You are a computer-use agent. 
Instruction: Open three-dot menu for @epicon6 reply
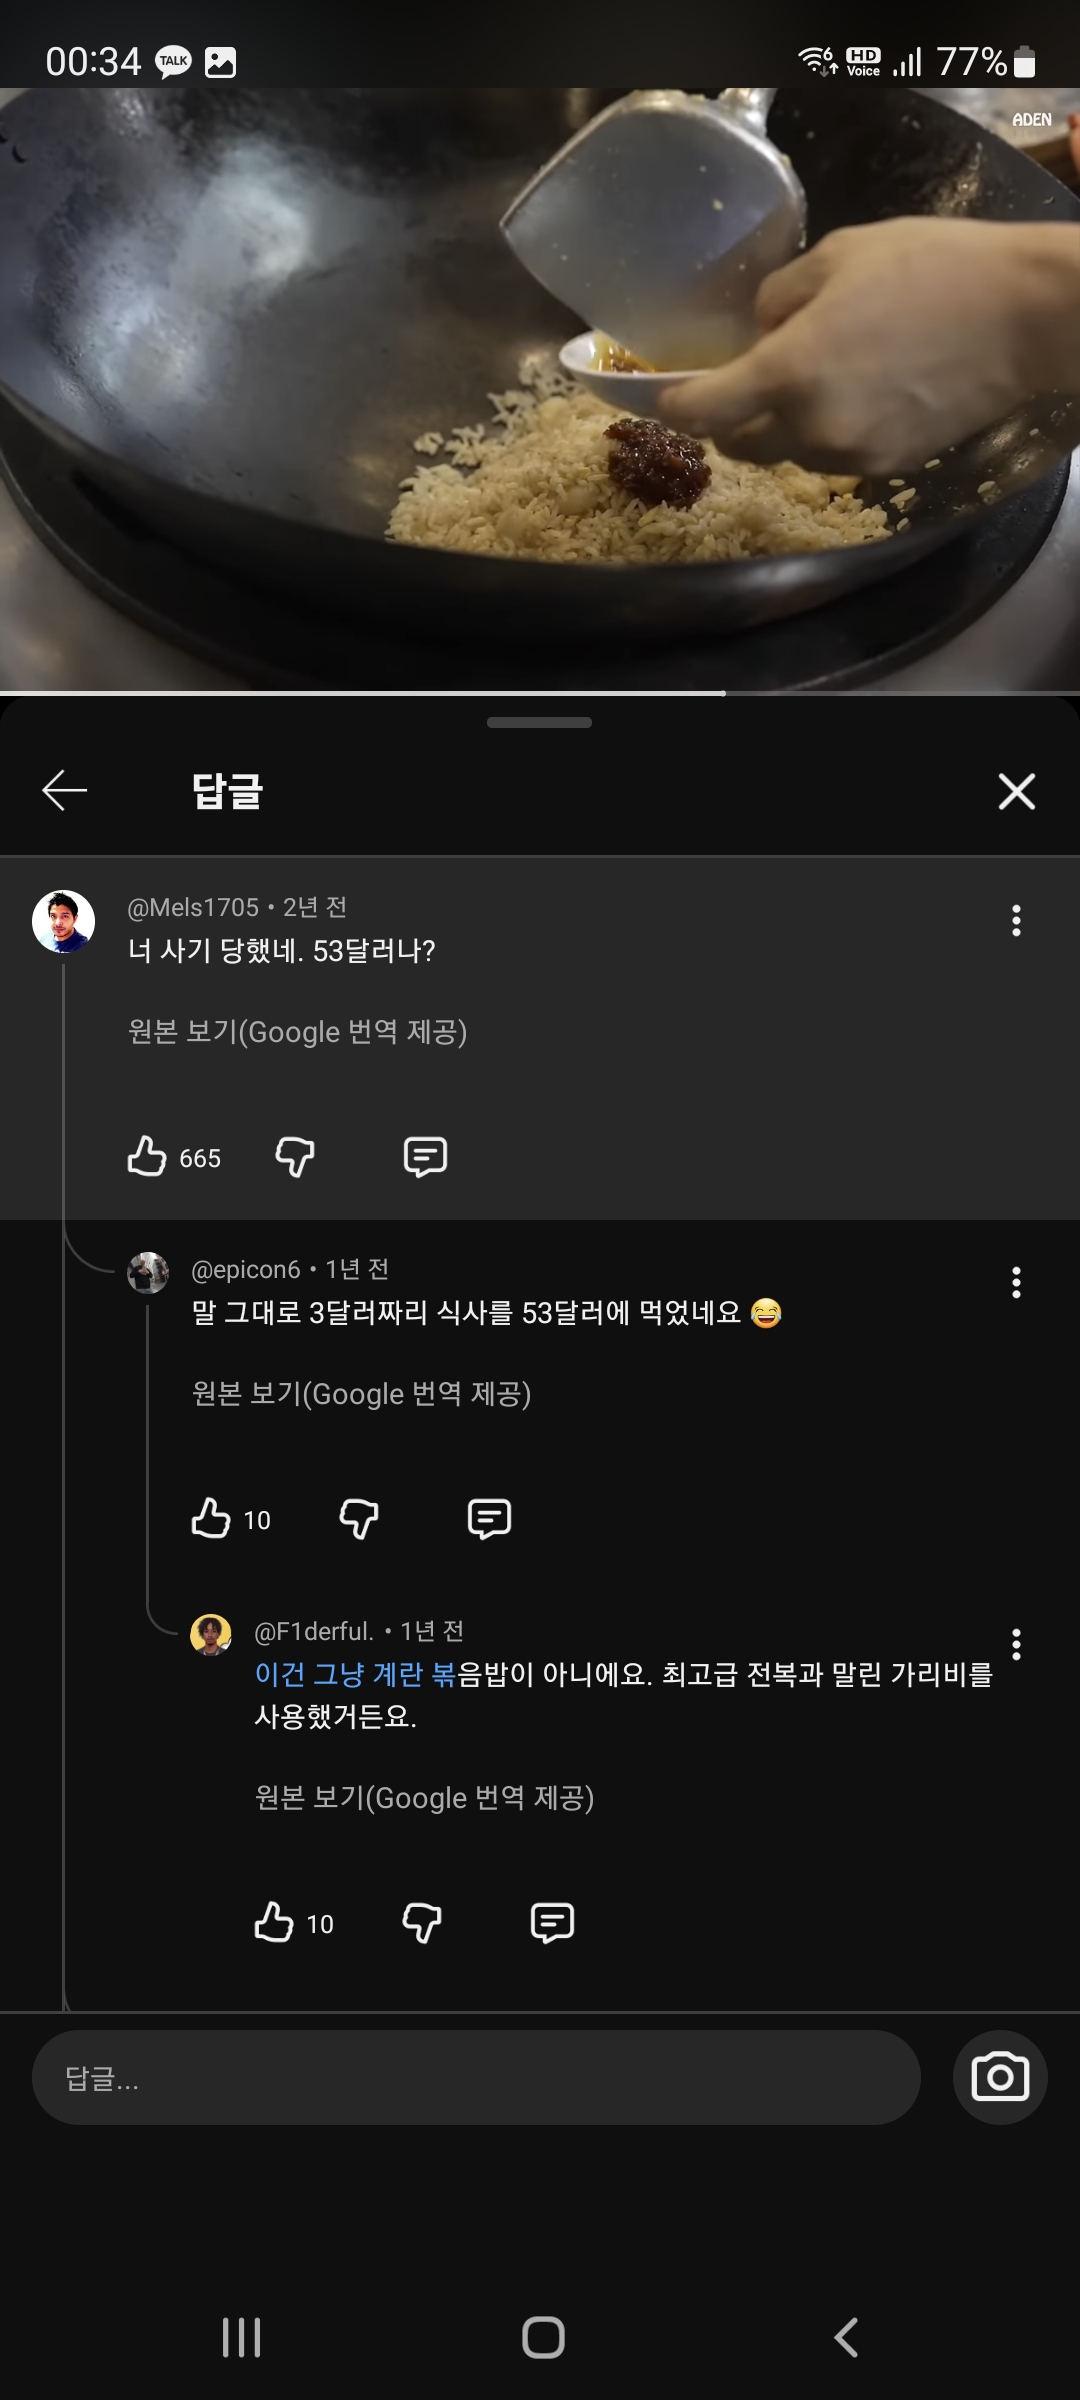click(x=1016, y=1283)
